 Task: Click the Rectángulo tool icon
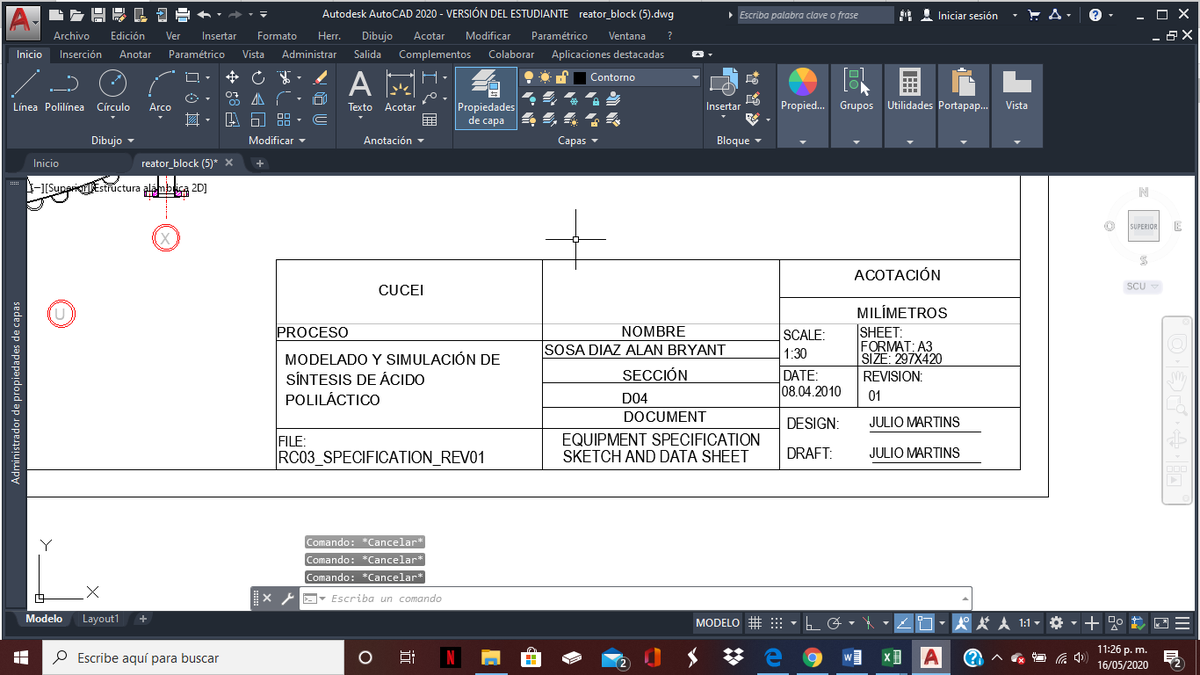click(x=192, y=77)
